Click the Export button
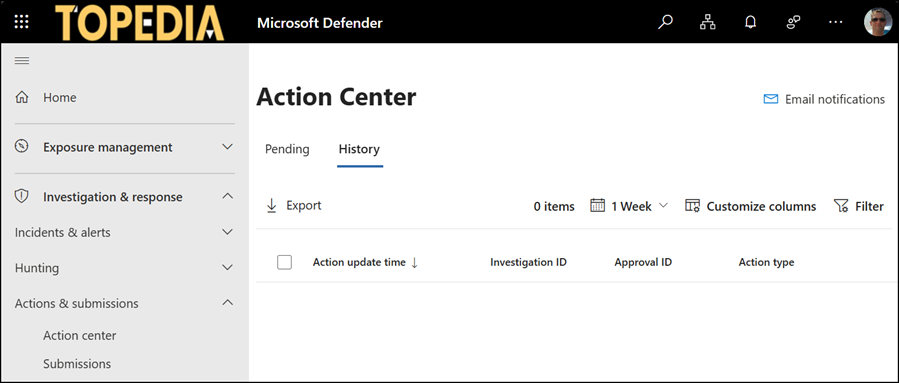This screenshot has width=900, height=383. (294, 206)
